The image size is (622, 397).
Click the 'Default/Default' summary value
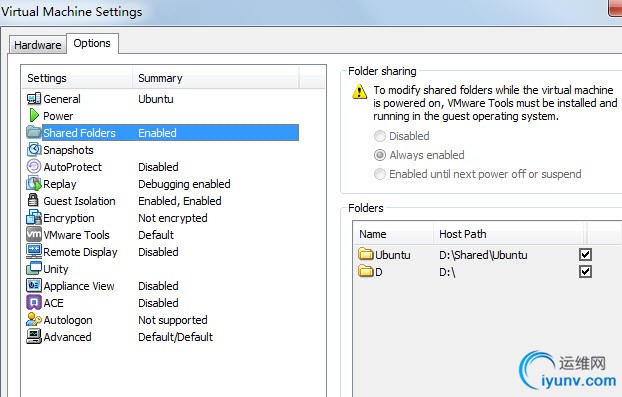[175, 337]
